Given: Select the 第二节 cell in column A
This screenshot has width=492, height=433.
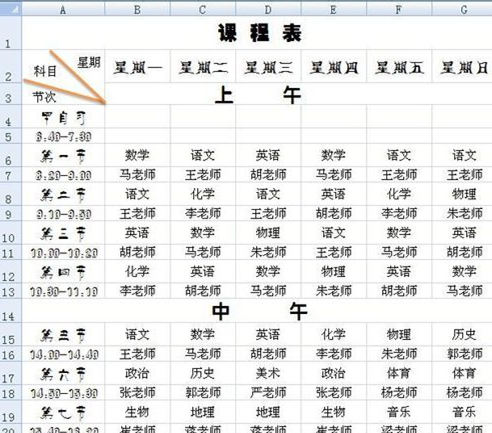Looking at the screenshot, I should pyautogui.click(x=63, y=194).
